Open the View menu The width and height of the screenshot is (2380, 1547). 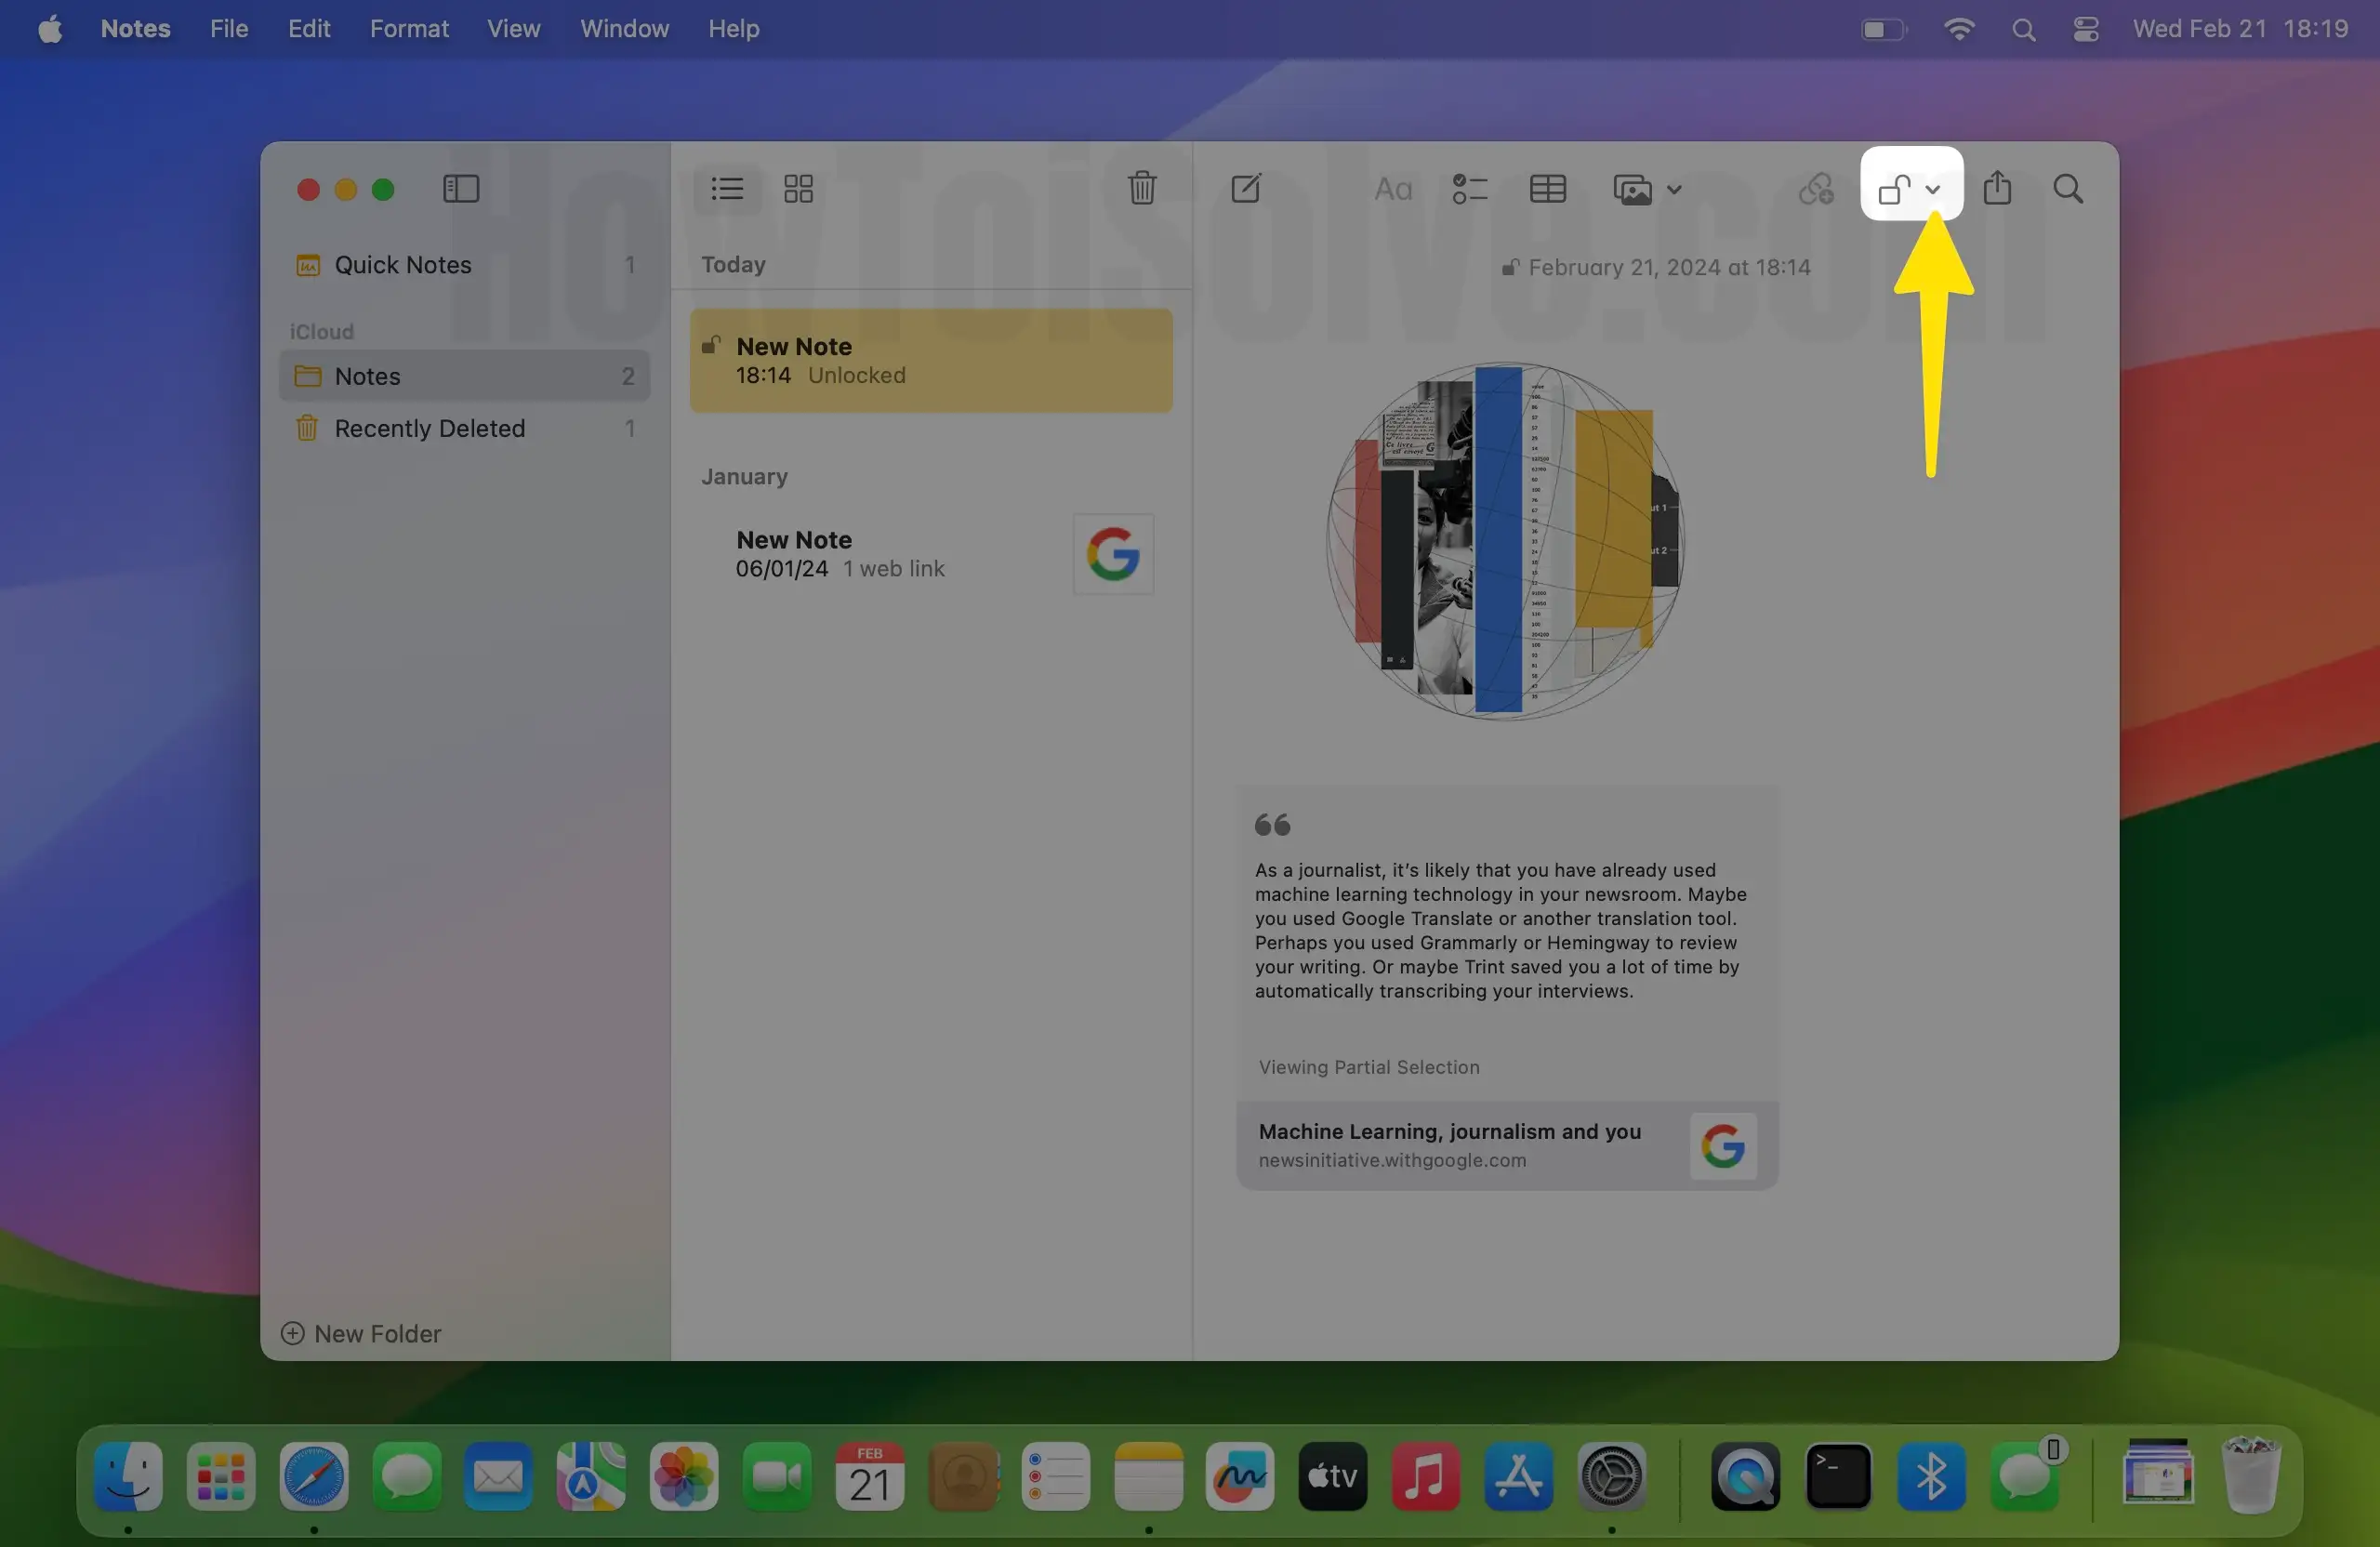click(x=513, y=29)
